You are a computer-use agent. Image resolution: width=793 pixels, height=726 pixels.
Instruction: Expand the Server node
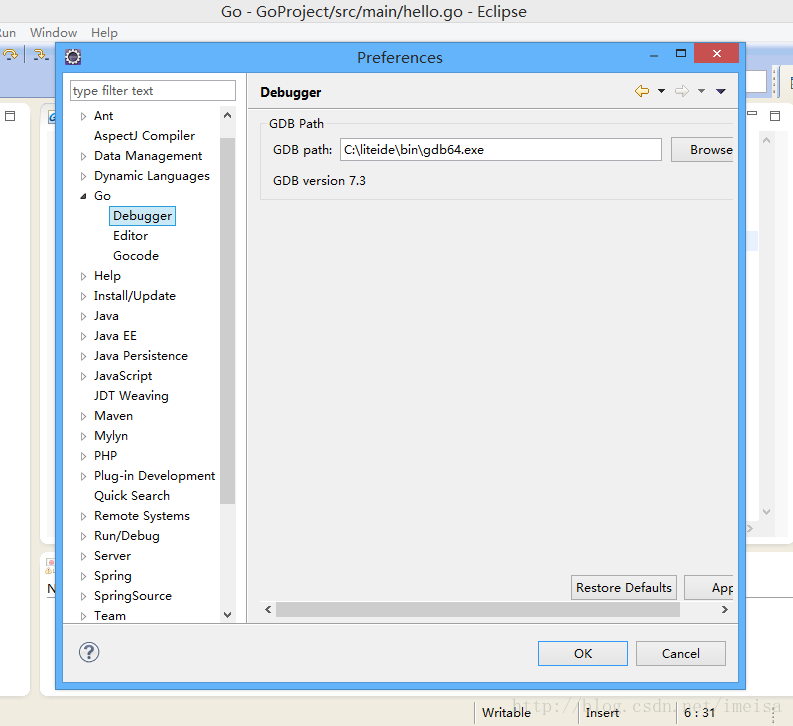83,556
